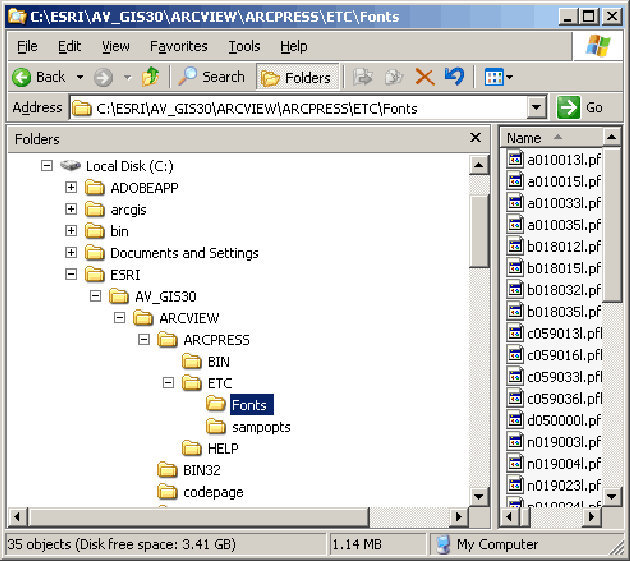Open the Edit menu
This screenshot has height=561, width=630.
69,46
